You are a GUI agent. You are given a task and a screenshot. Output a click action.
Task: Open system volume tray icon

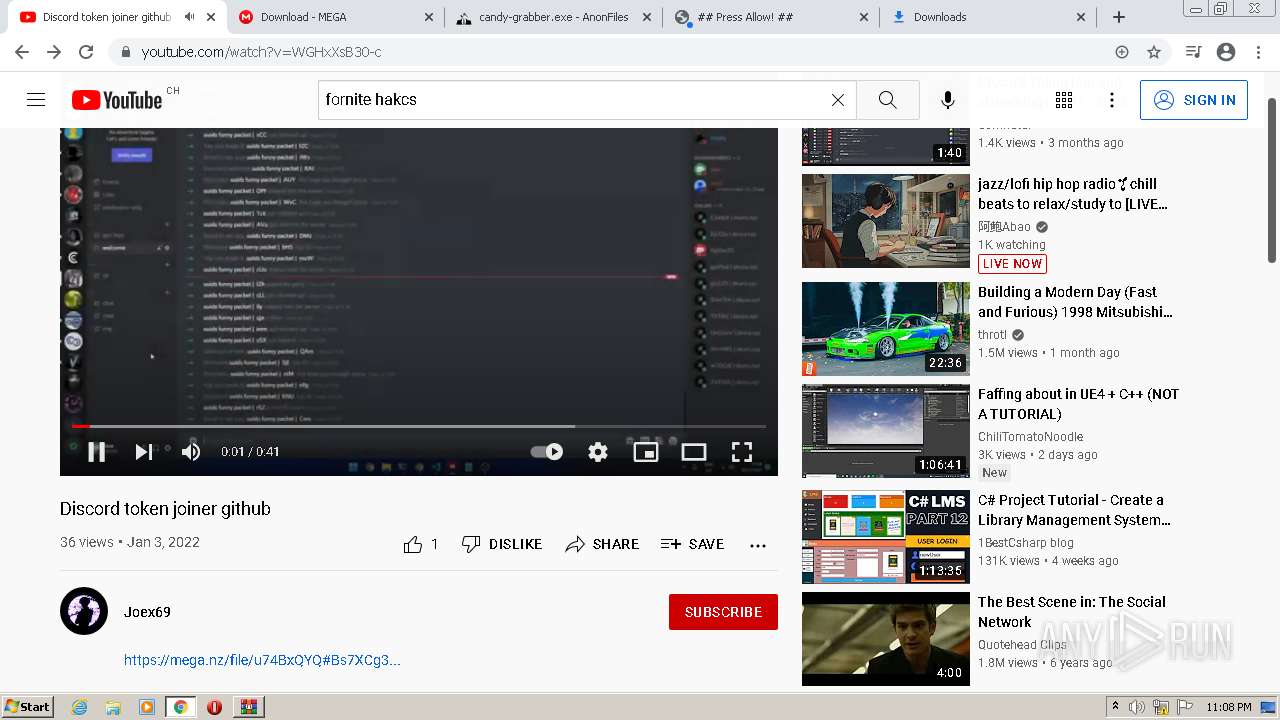click(1137, 707)
